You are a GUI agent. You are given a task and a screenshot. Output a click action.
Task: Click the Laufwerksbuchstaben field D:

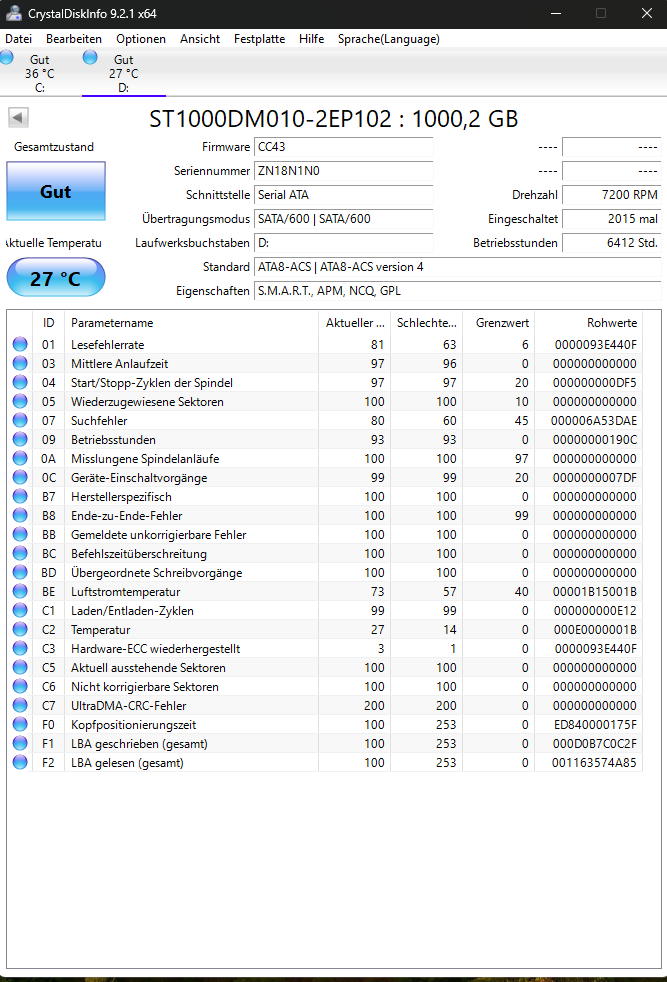343,243
